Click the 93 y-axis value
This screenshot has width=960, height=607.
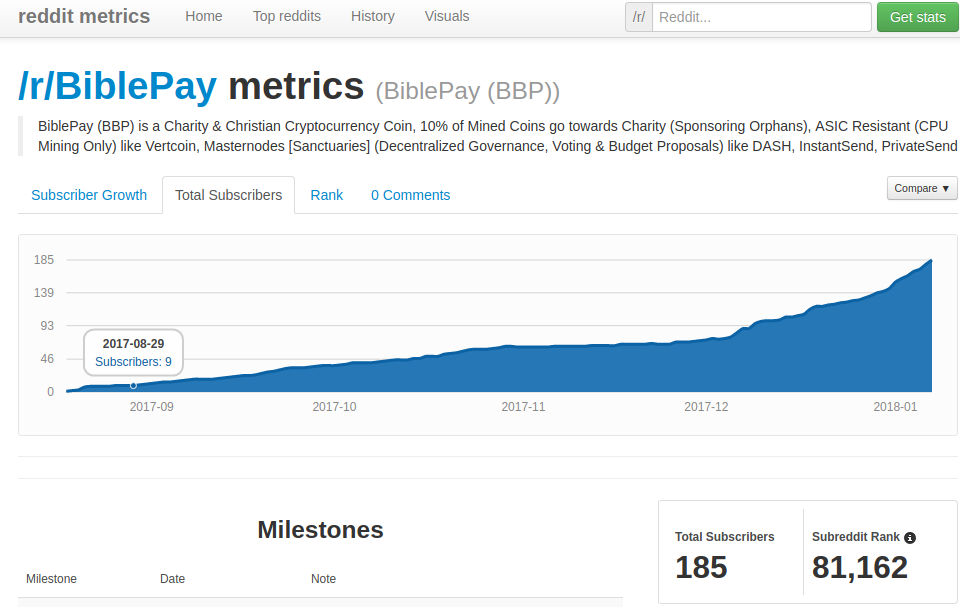tap(47, 326)
